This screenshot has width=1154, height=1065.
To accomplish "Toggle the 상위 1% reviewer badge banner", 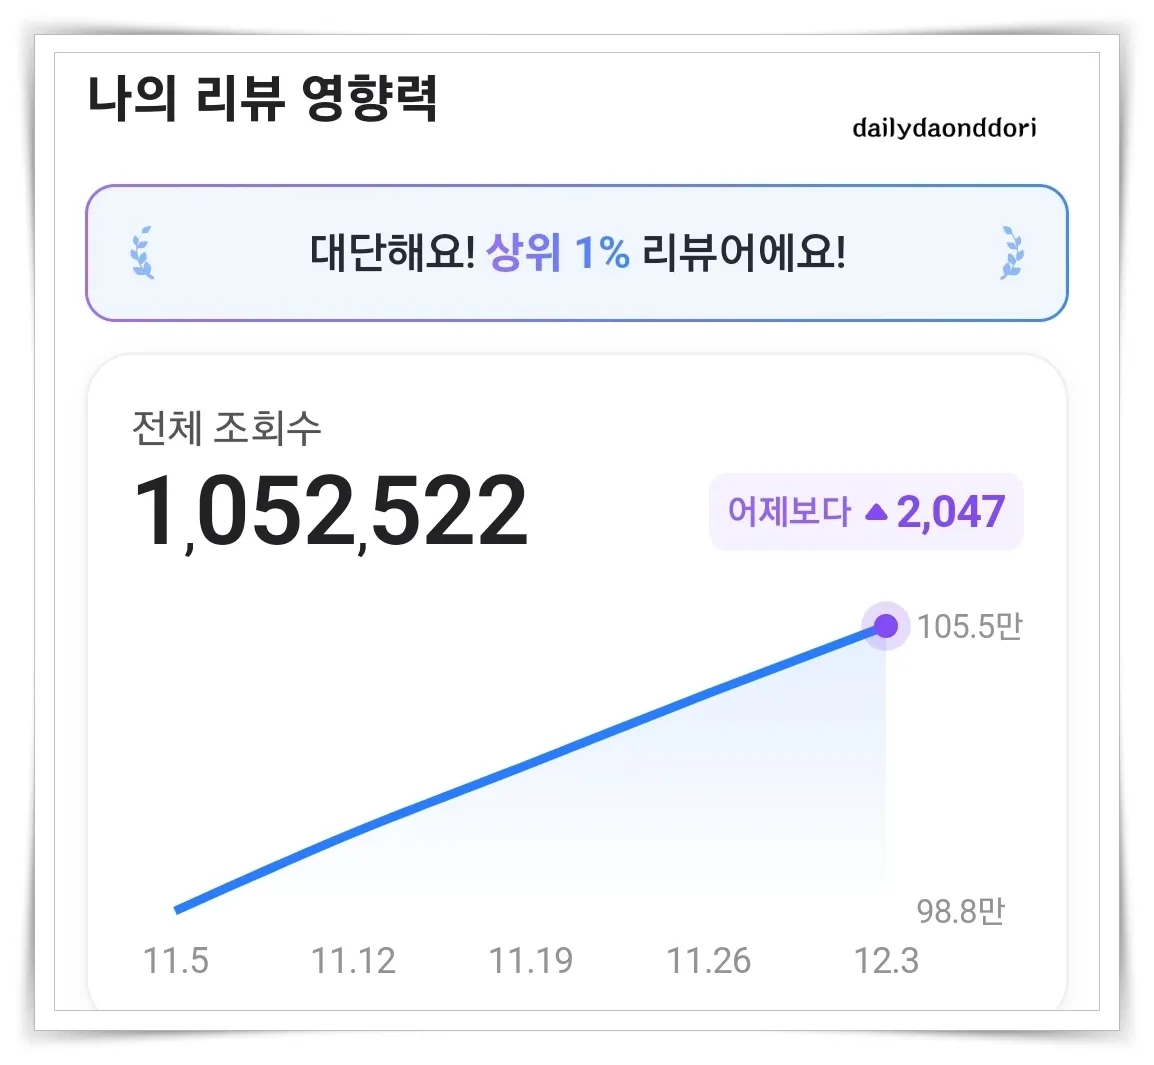I will [577, 252].
